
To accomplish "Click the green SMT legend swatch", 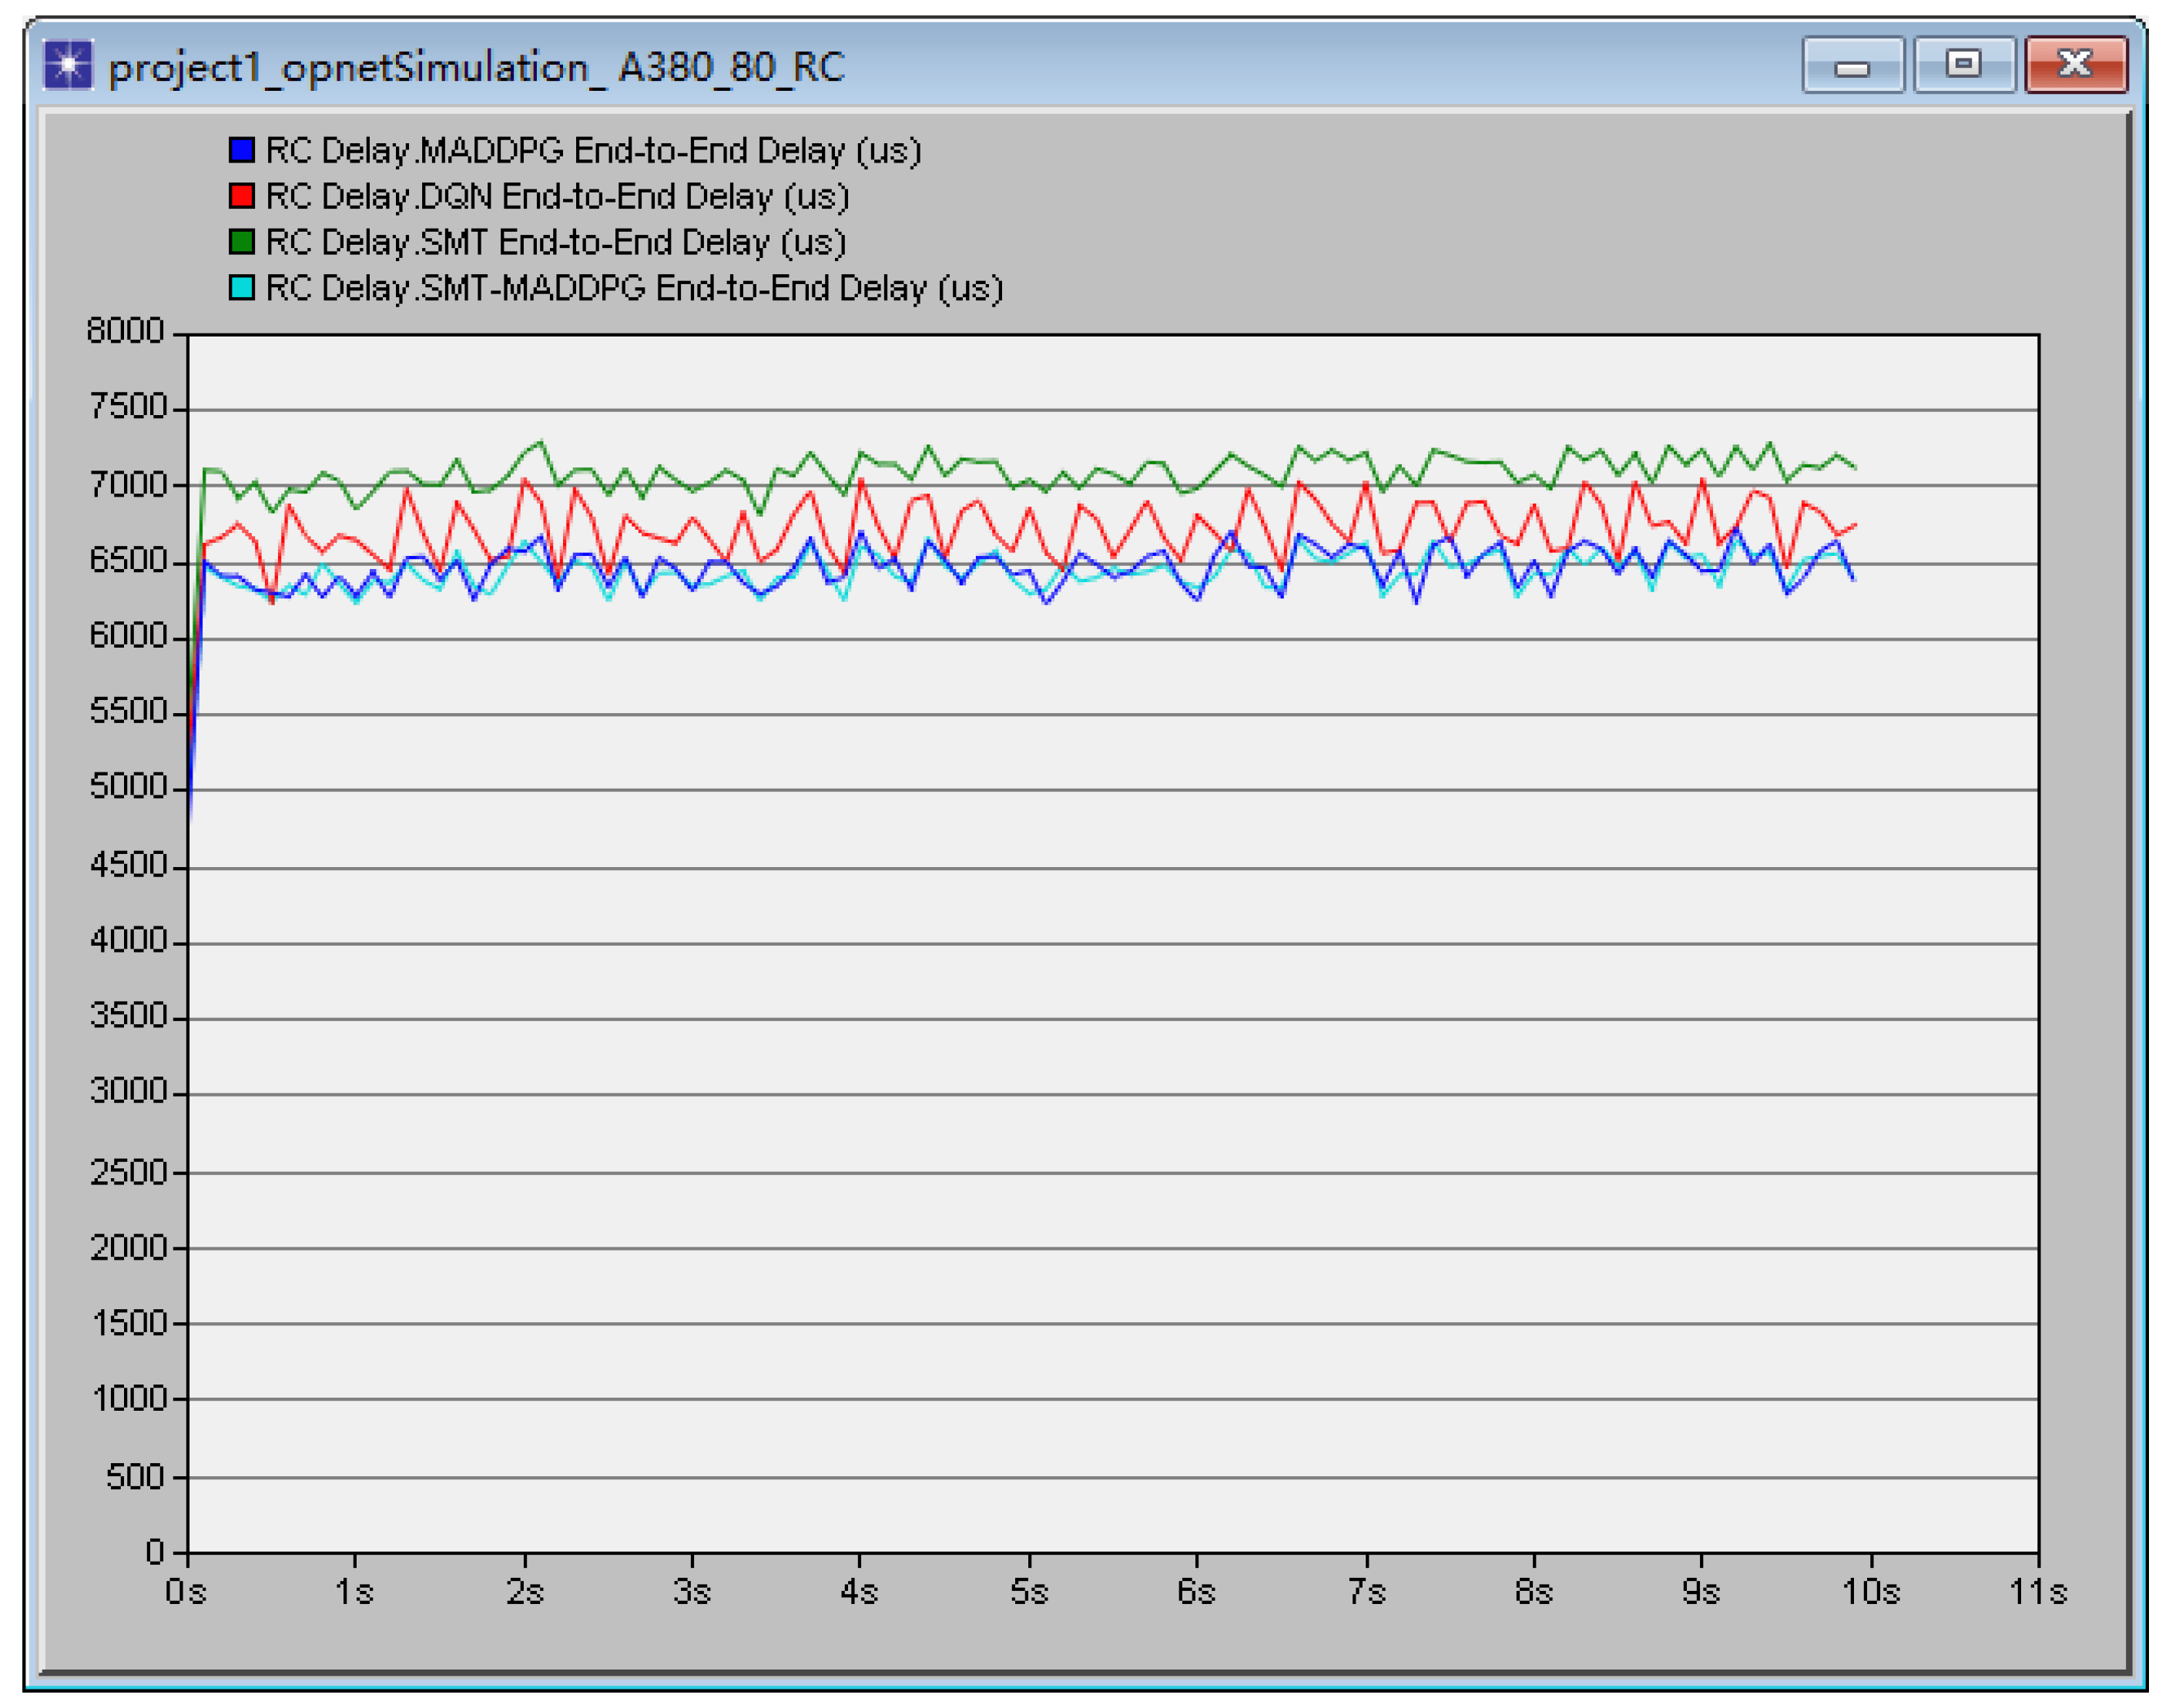I will (x=241, y=242).
